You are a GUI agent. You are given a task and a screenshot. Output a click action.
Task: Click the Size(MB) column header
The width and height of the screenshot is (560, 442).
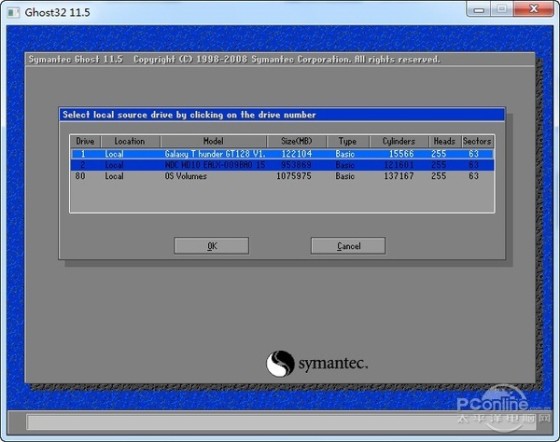pyautogui.click(x=296, y=141)
